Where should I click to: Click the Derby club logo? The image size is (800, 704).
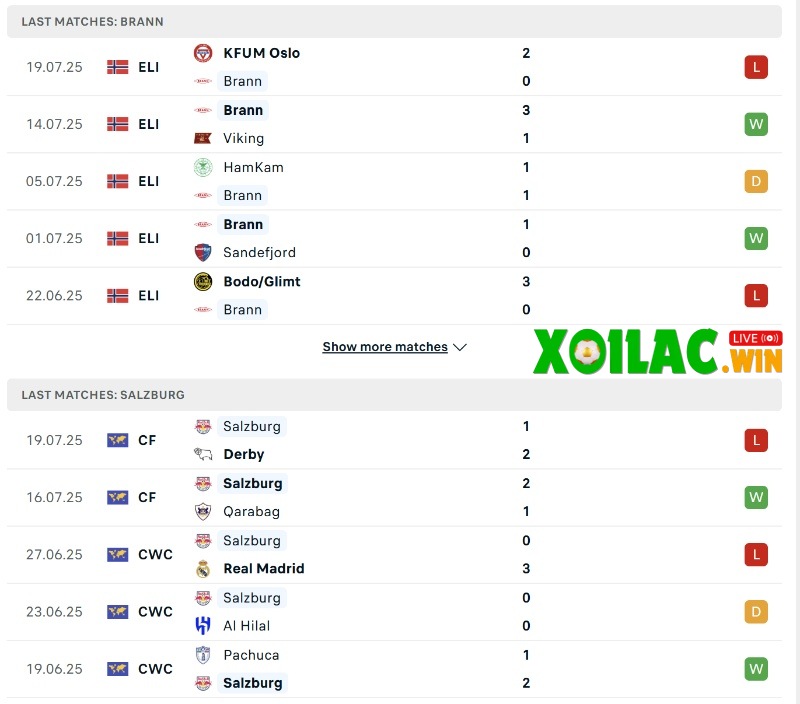pyautogui.click(x=203, y=454)
